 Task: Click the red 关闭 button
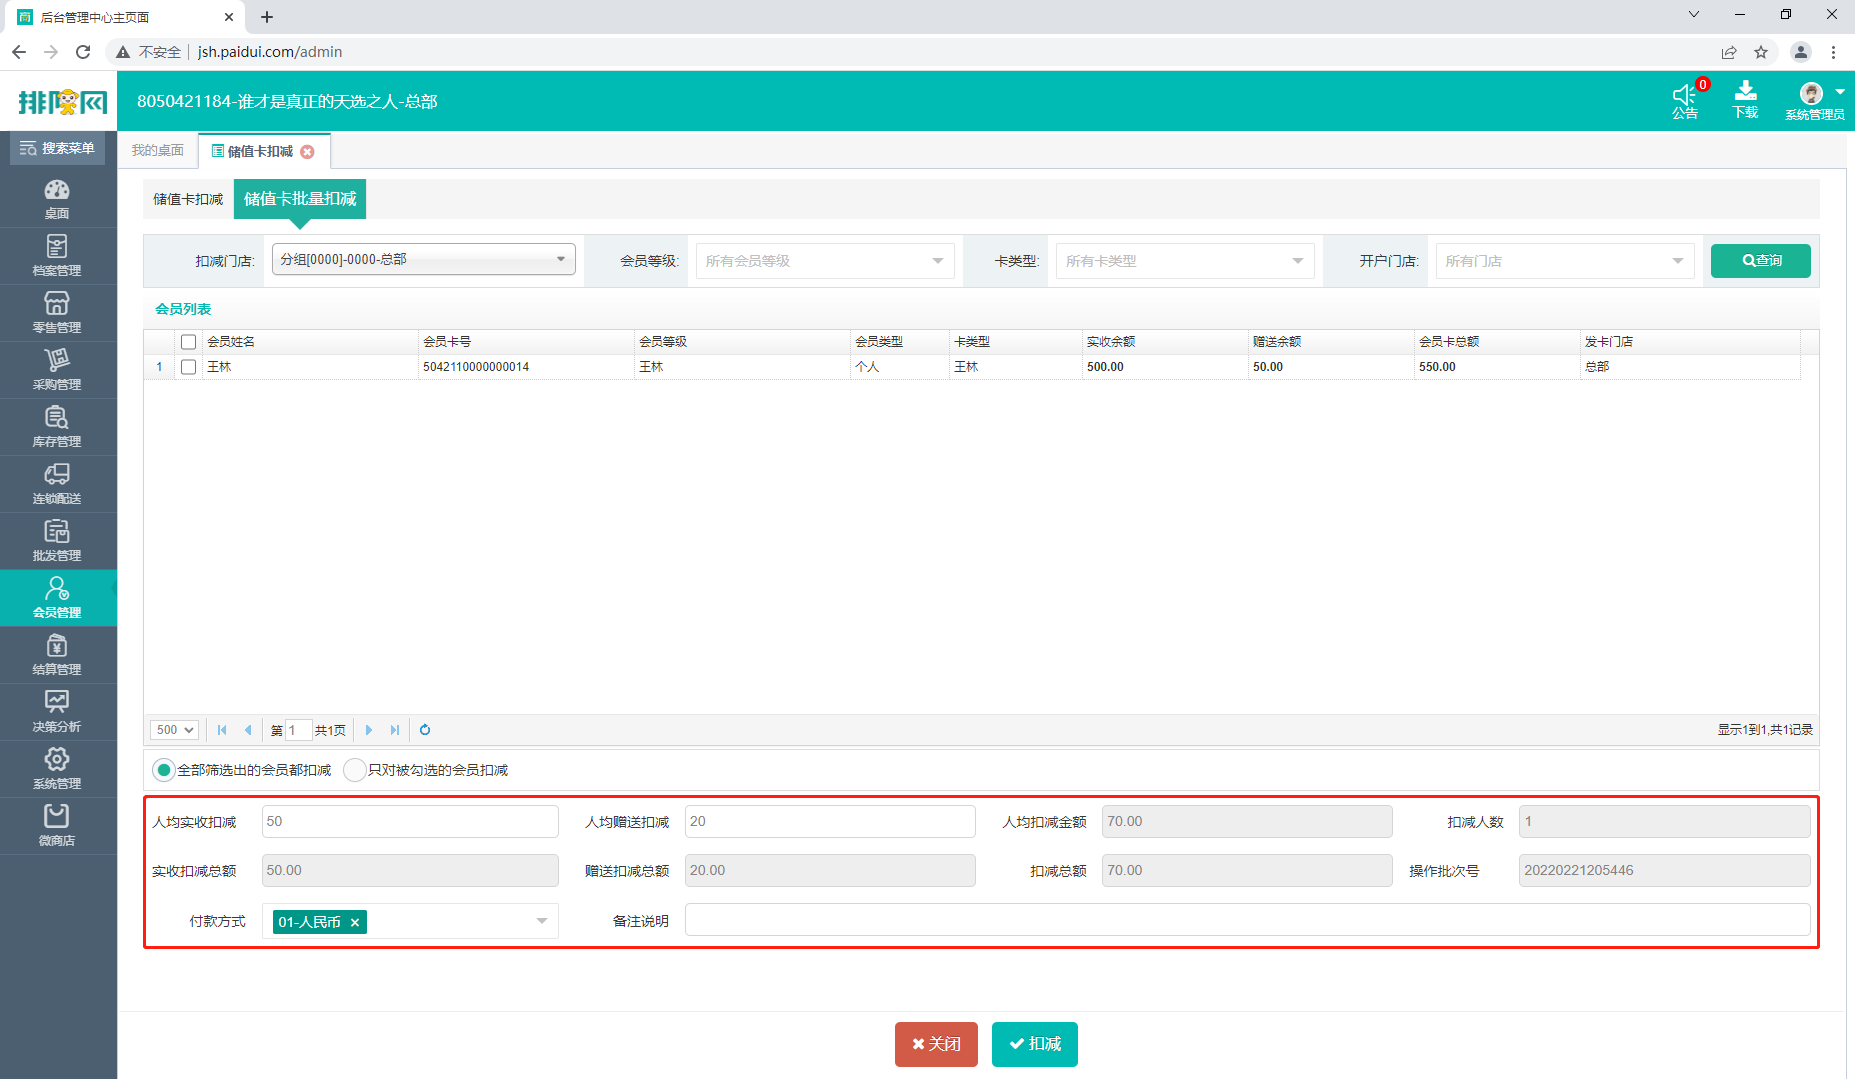pyautogui.click(x=936, y=1044)
